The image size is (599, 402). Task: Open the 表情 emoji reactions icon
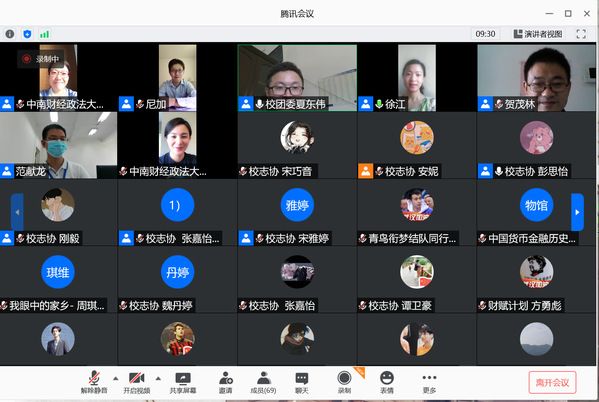coord(387,383)
